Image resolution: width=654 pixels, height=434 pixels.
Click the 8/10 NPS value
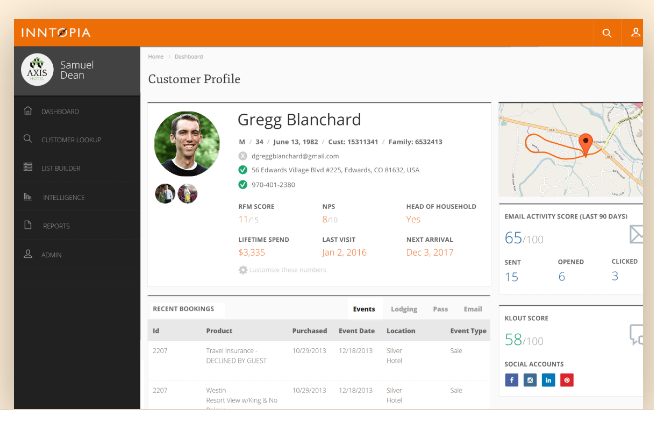pyautogui.click(x=330, y=219)
